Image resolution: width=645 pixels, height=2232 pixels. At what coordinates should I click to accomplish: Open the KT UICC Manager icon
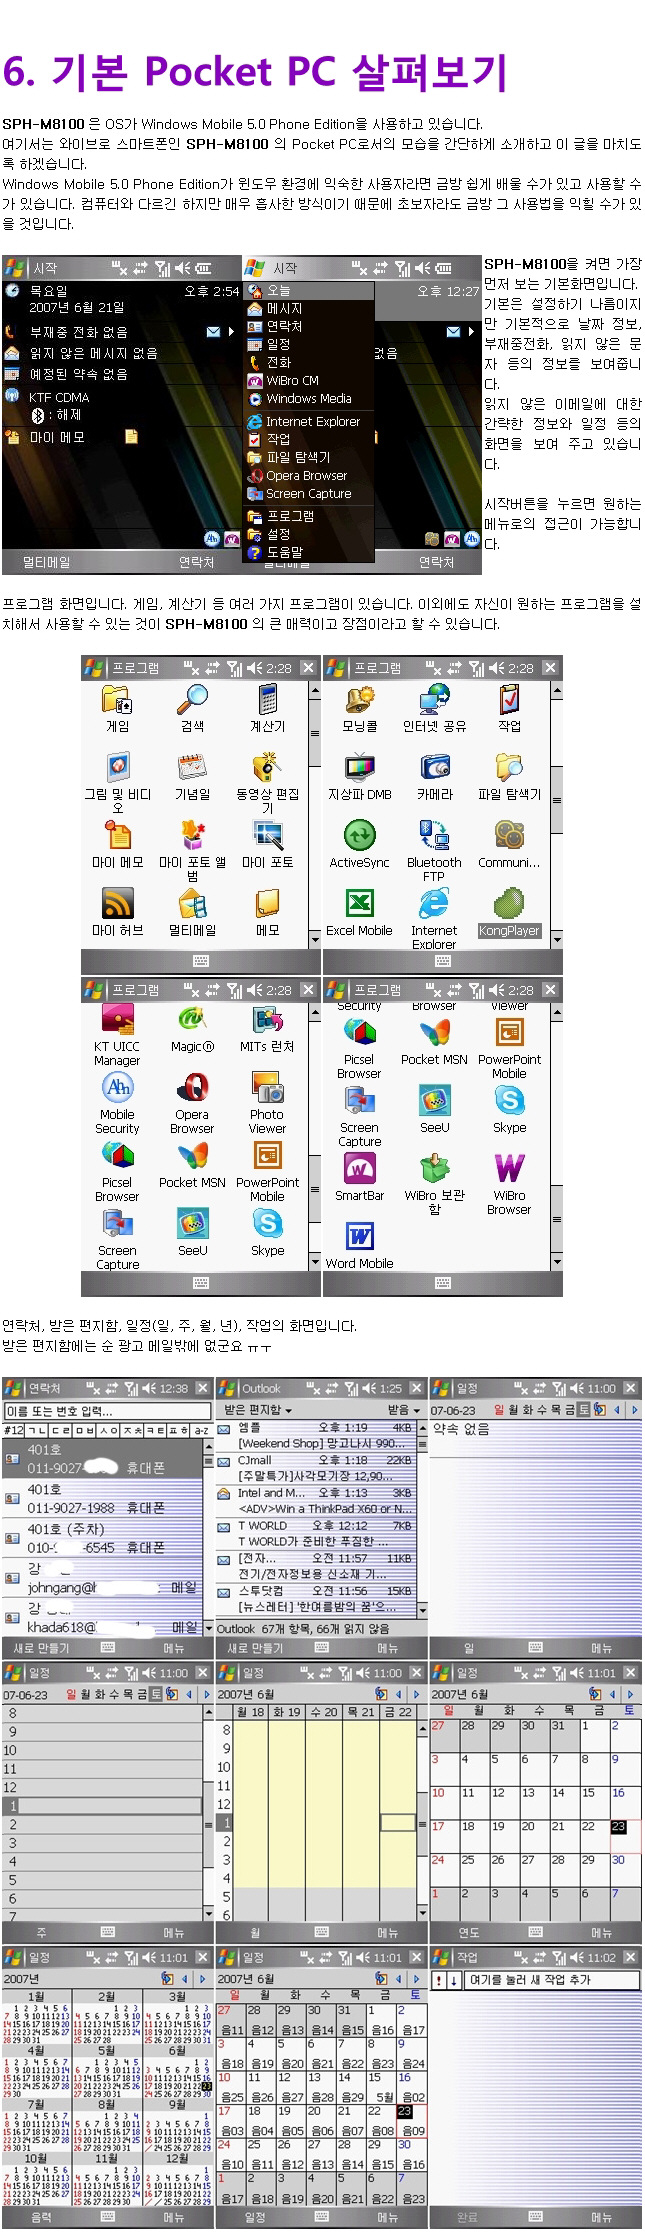tap(118, 1020)
